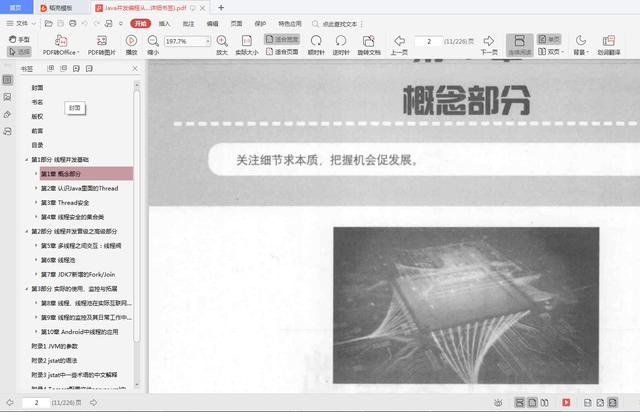Zoom out with the 缩小 magnifier
Viewport: 640px width, 412px height.
point(153,40)
